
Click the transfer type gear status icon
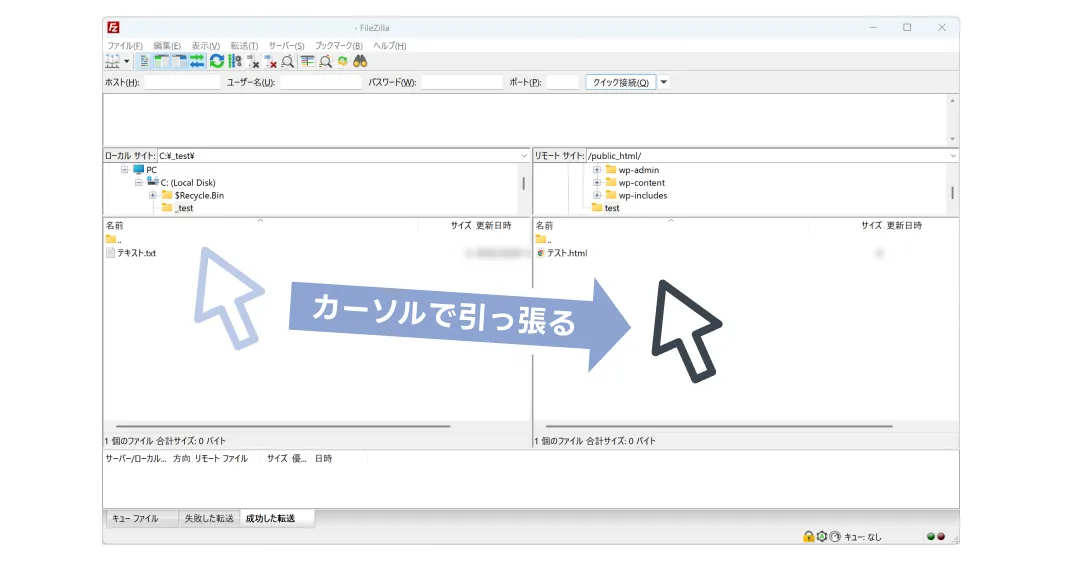(822, 536)
